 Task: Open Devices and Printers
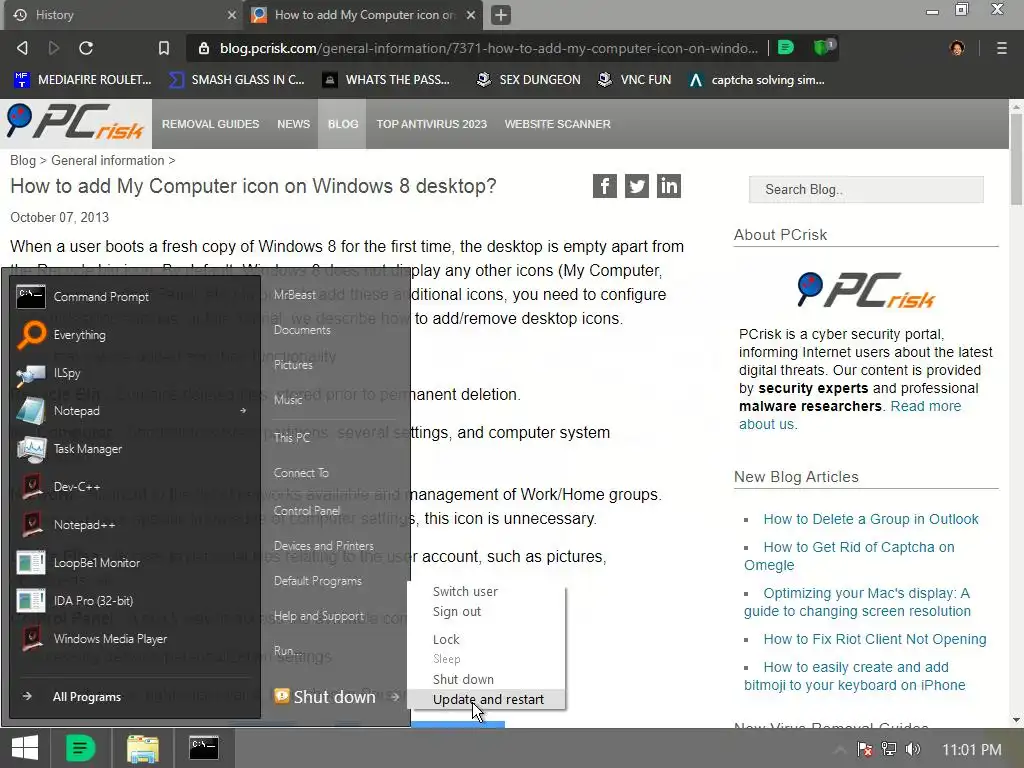click(323, 546)
